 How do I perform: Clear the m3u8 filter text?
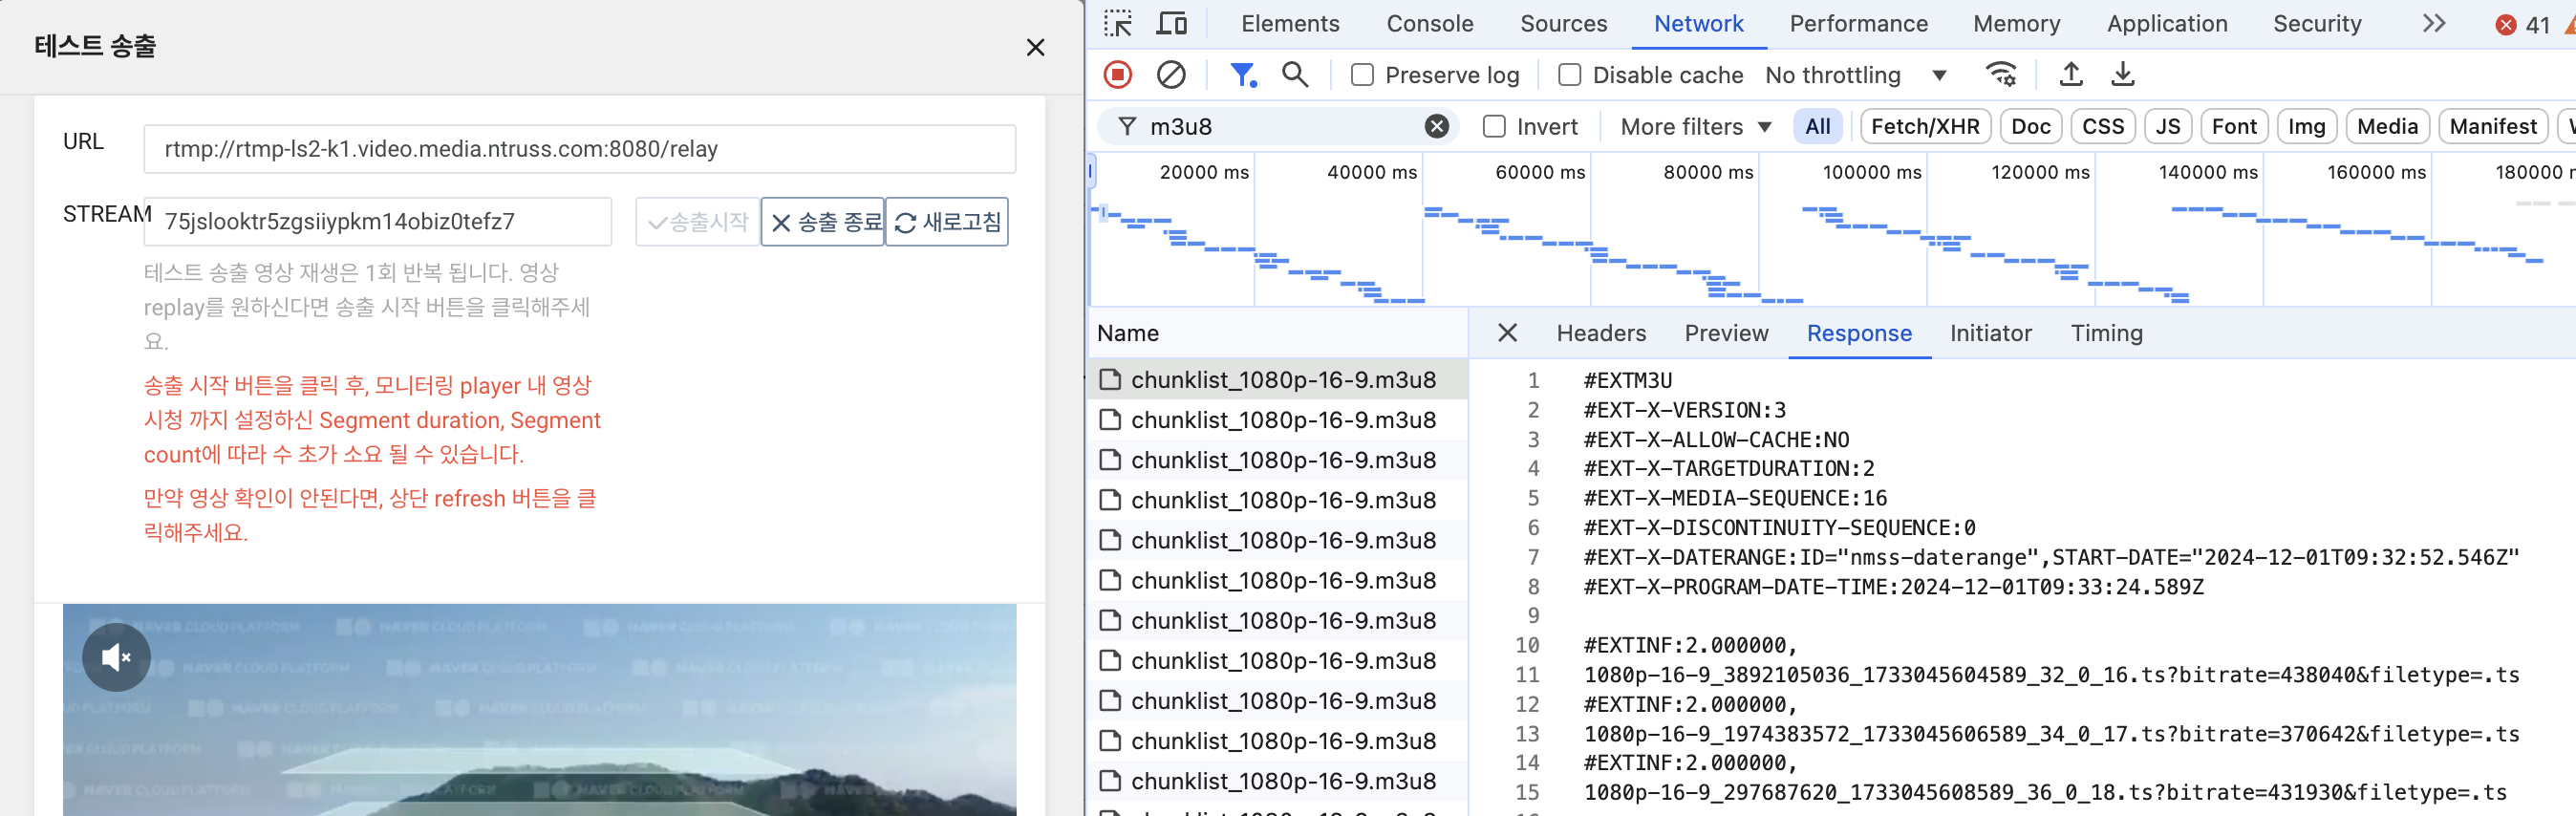[1437, 126]
